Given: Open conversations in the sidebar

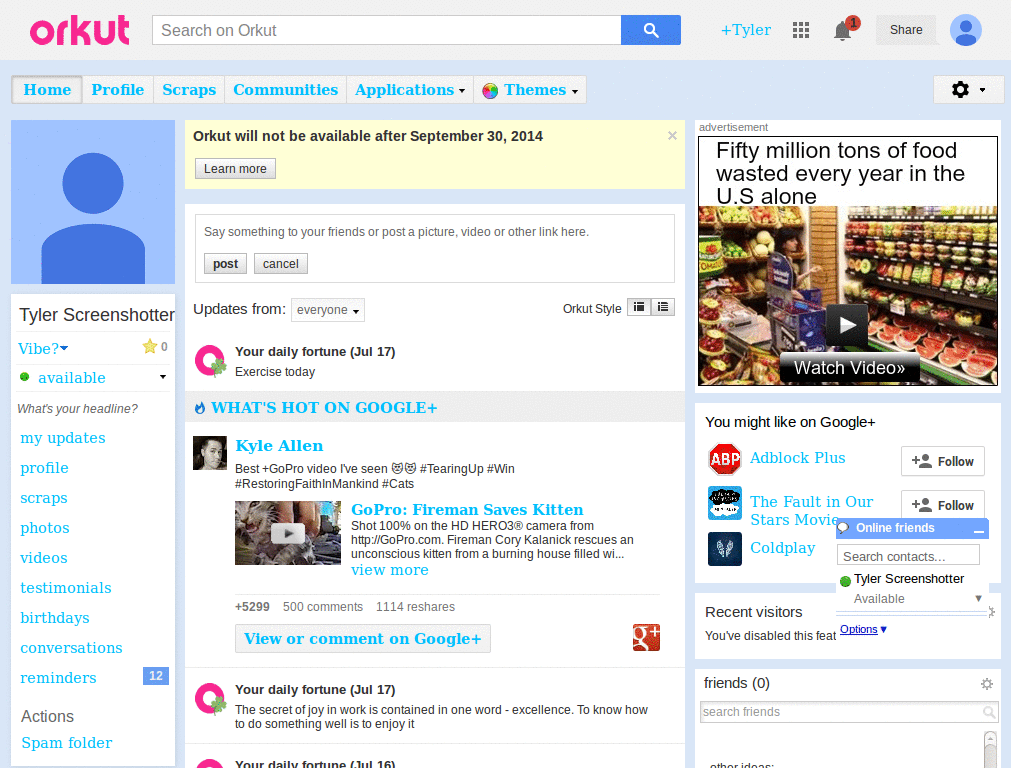Looking at the screenshot, I should tap(71, 648).
